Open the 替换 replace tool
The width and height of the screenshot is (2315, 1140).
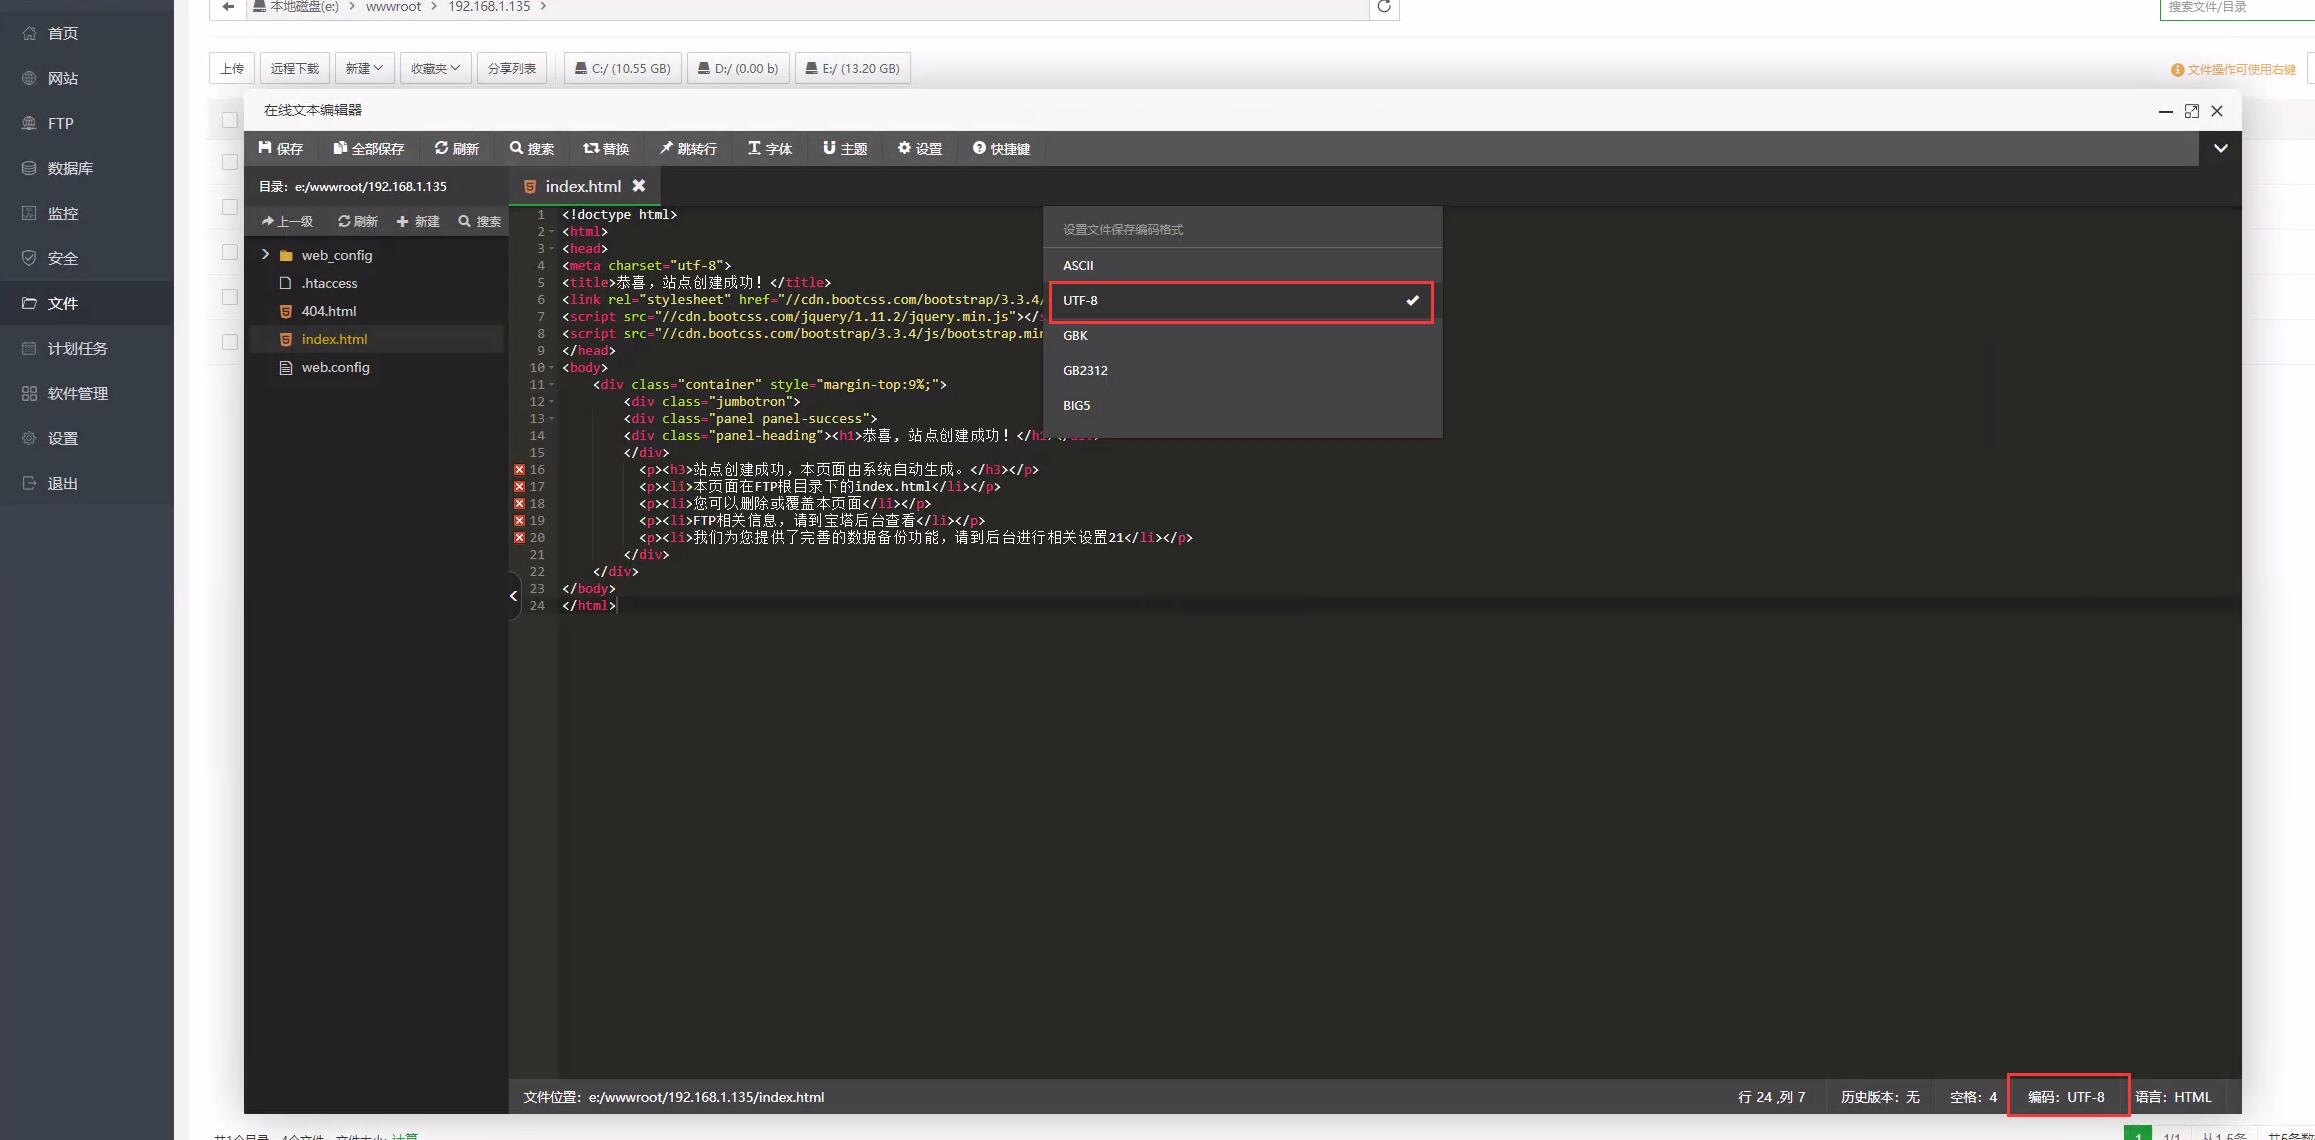point(606,148)
